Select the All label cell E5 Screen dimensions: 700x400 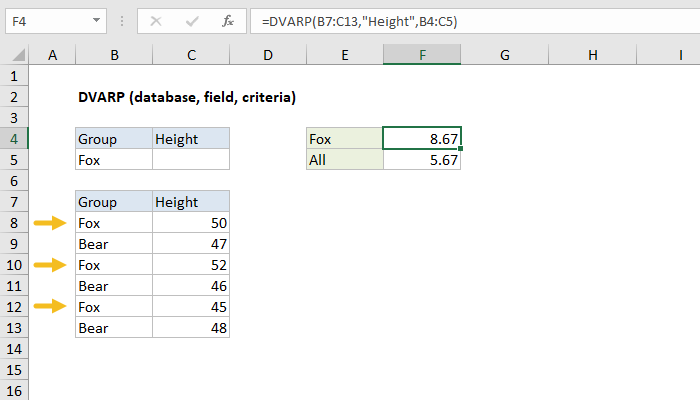345,160
